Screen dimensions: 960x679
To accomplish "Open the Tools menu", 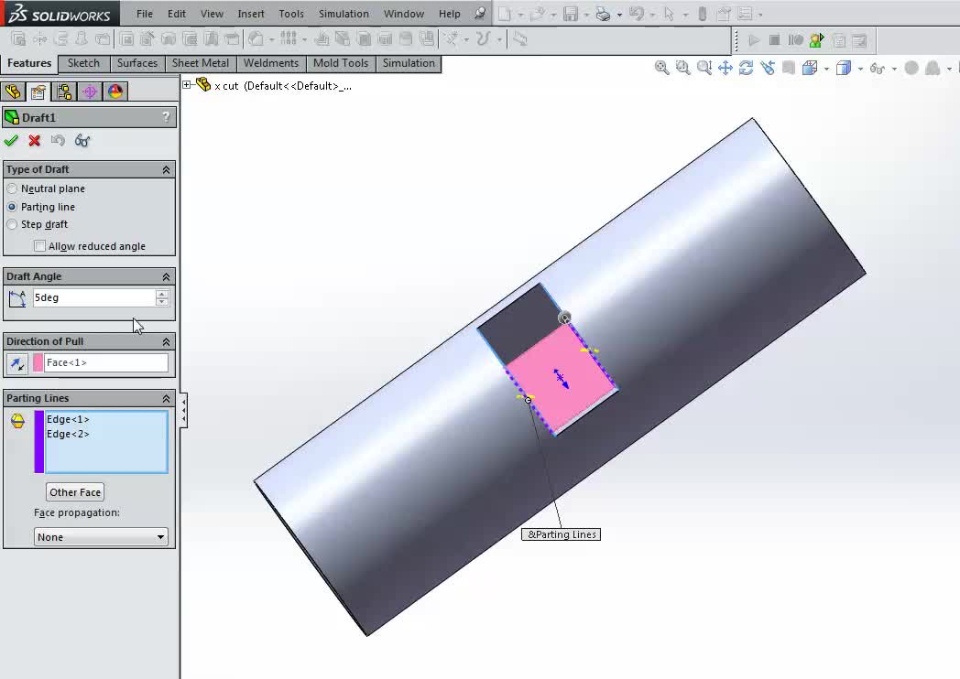I will pyautogui.click(x=291, y=13).
